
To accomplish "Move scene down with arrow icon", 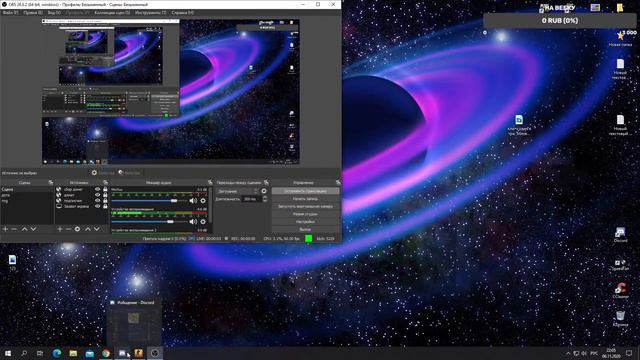I will click(33, 229).
